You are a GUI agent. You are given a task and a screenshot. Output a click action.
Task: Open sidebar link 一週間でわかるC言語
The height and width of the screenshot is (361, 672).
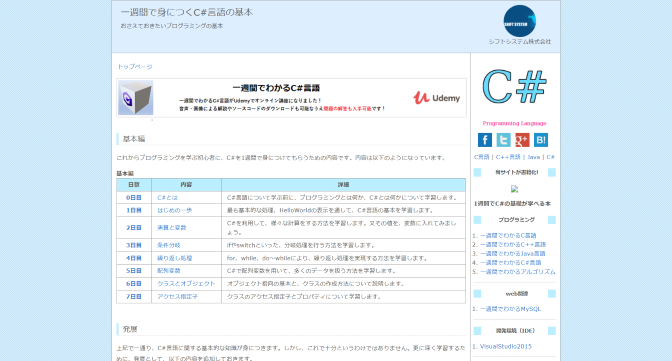[x=508, y=235]
